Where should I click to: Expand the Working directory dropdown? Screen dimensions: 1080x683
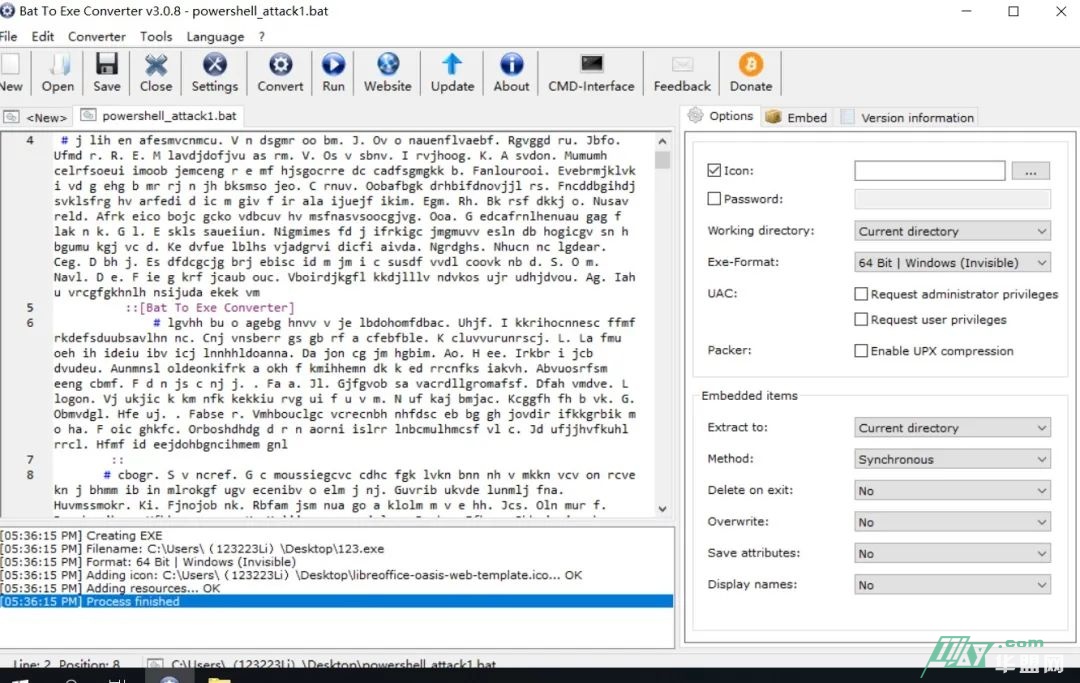pos(952,231)
